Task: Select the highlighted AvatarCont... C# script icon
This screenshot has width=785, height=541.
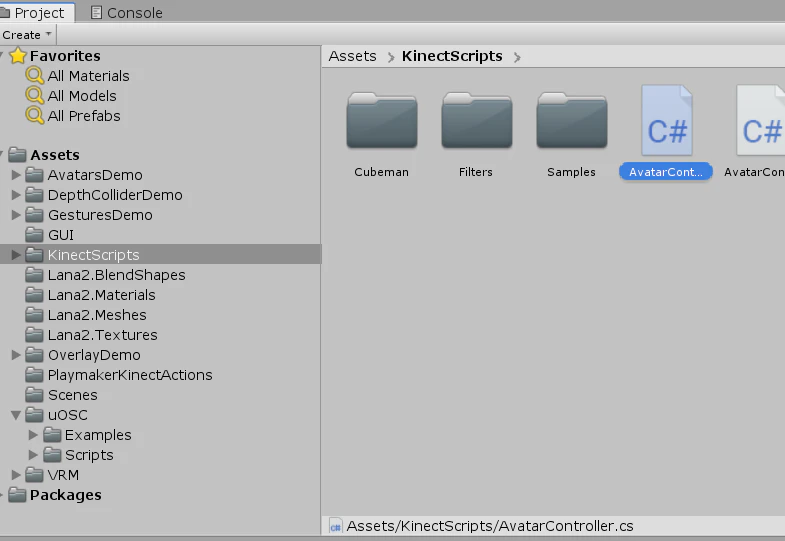Action: pos(667,120)
